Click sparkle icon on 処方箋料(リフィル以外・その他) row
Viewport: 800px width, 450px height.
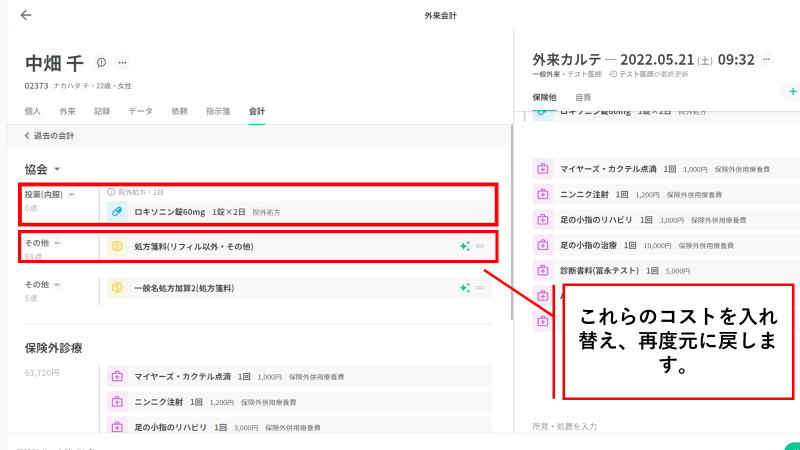pos(464,246)
